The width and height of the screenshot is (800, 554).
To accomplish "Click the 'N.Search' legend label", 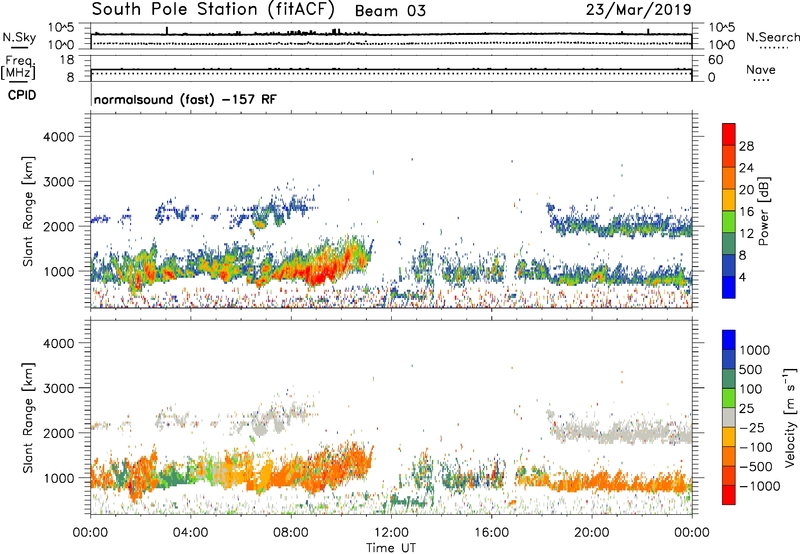I will point(772,37).
